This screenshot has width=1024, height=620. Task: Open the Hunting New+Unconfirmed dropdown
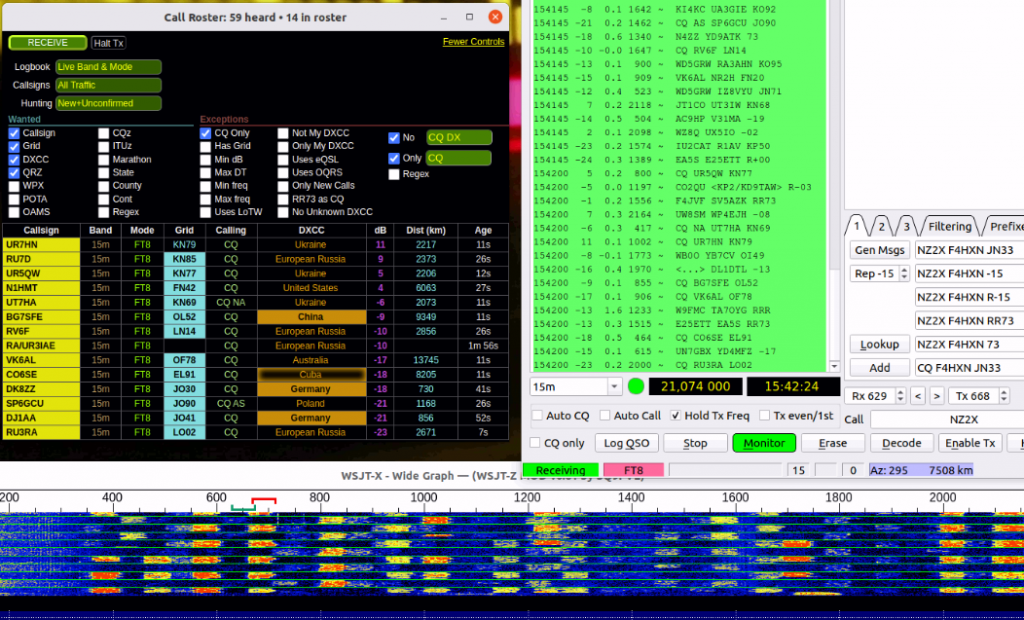(x=107, y=102)
